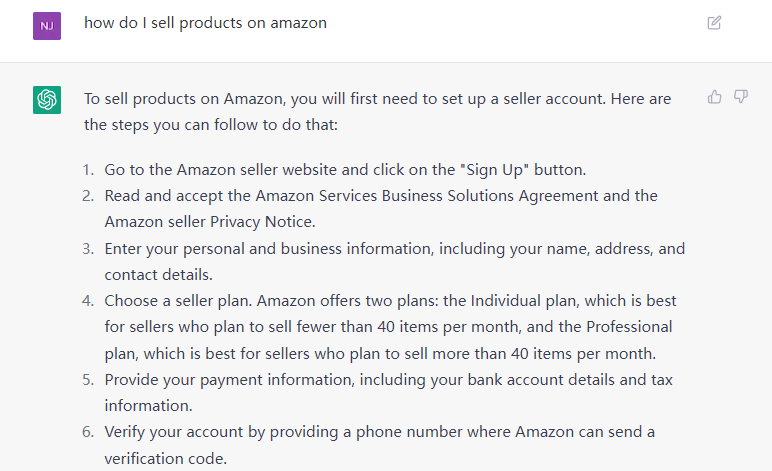Click the "Amazon seller Privacy Notice" text
This screenshot has width=772, height=471.
210,222
